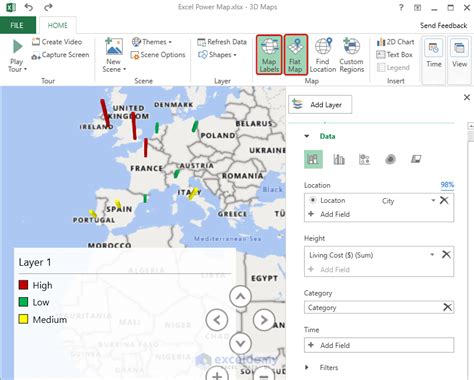
Task: Close the layer pane
Action: [467, 97]
